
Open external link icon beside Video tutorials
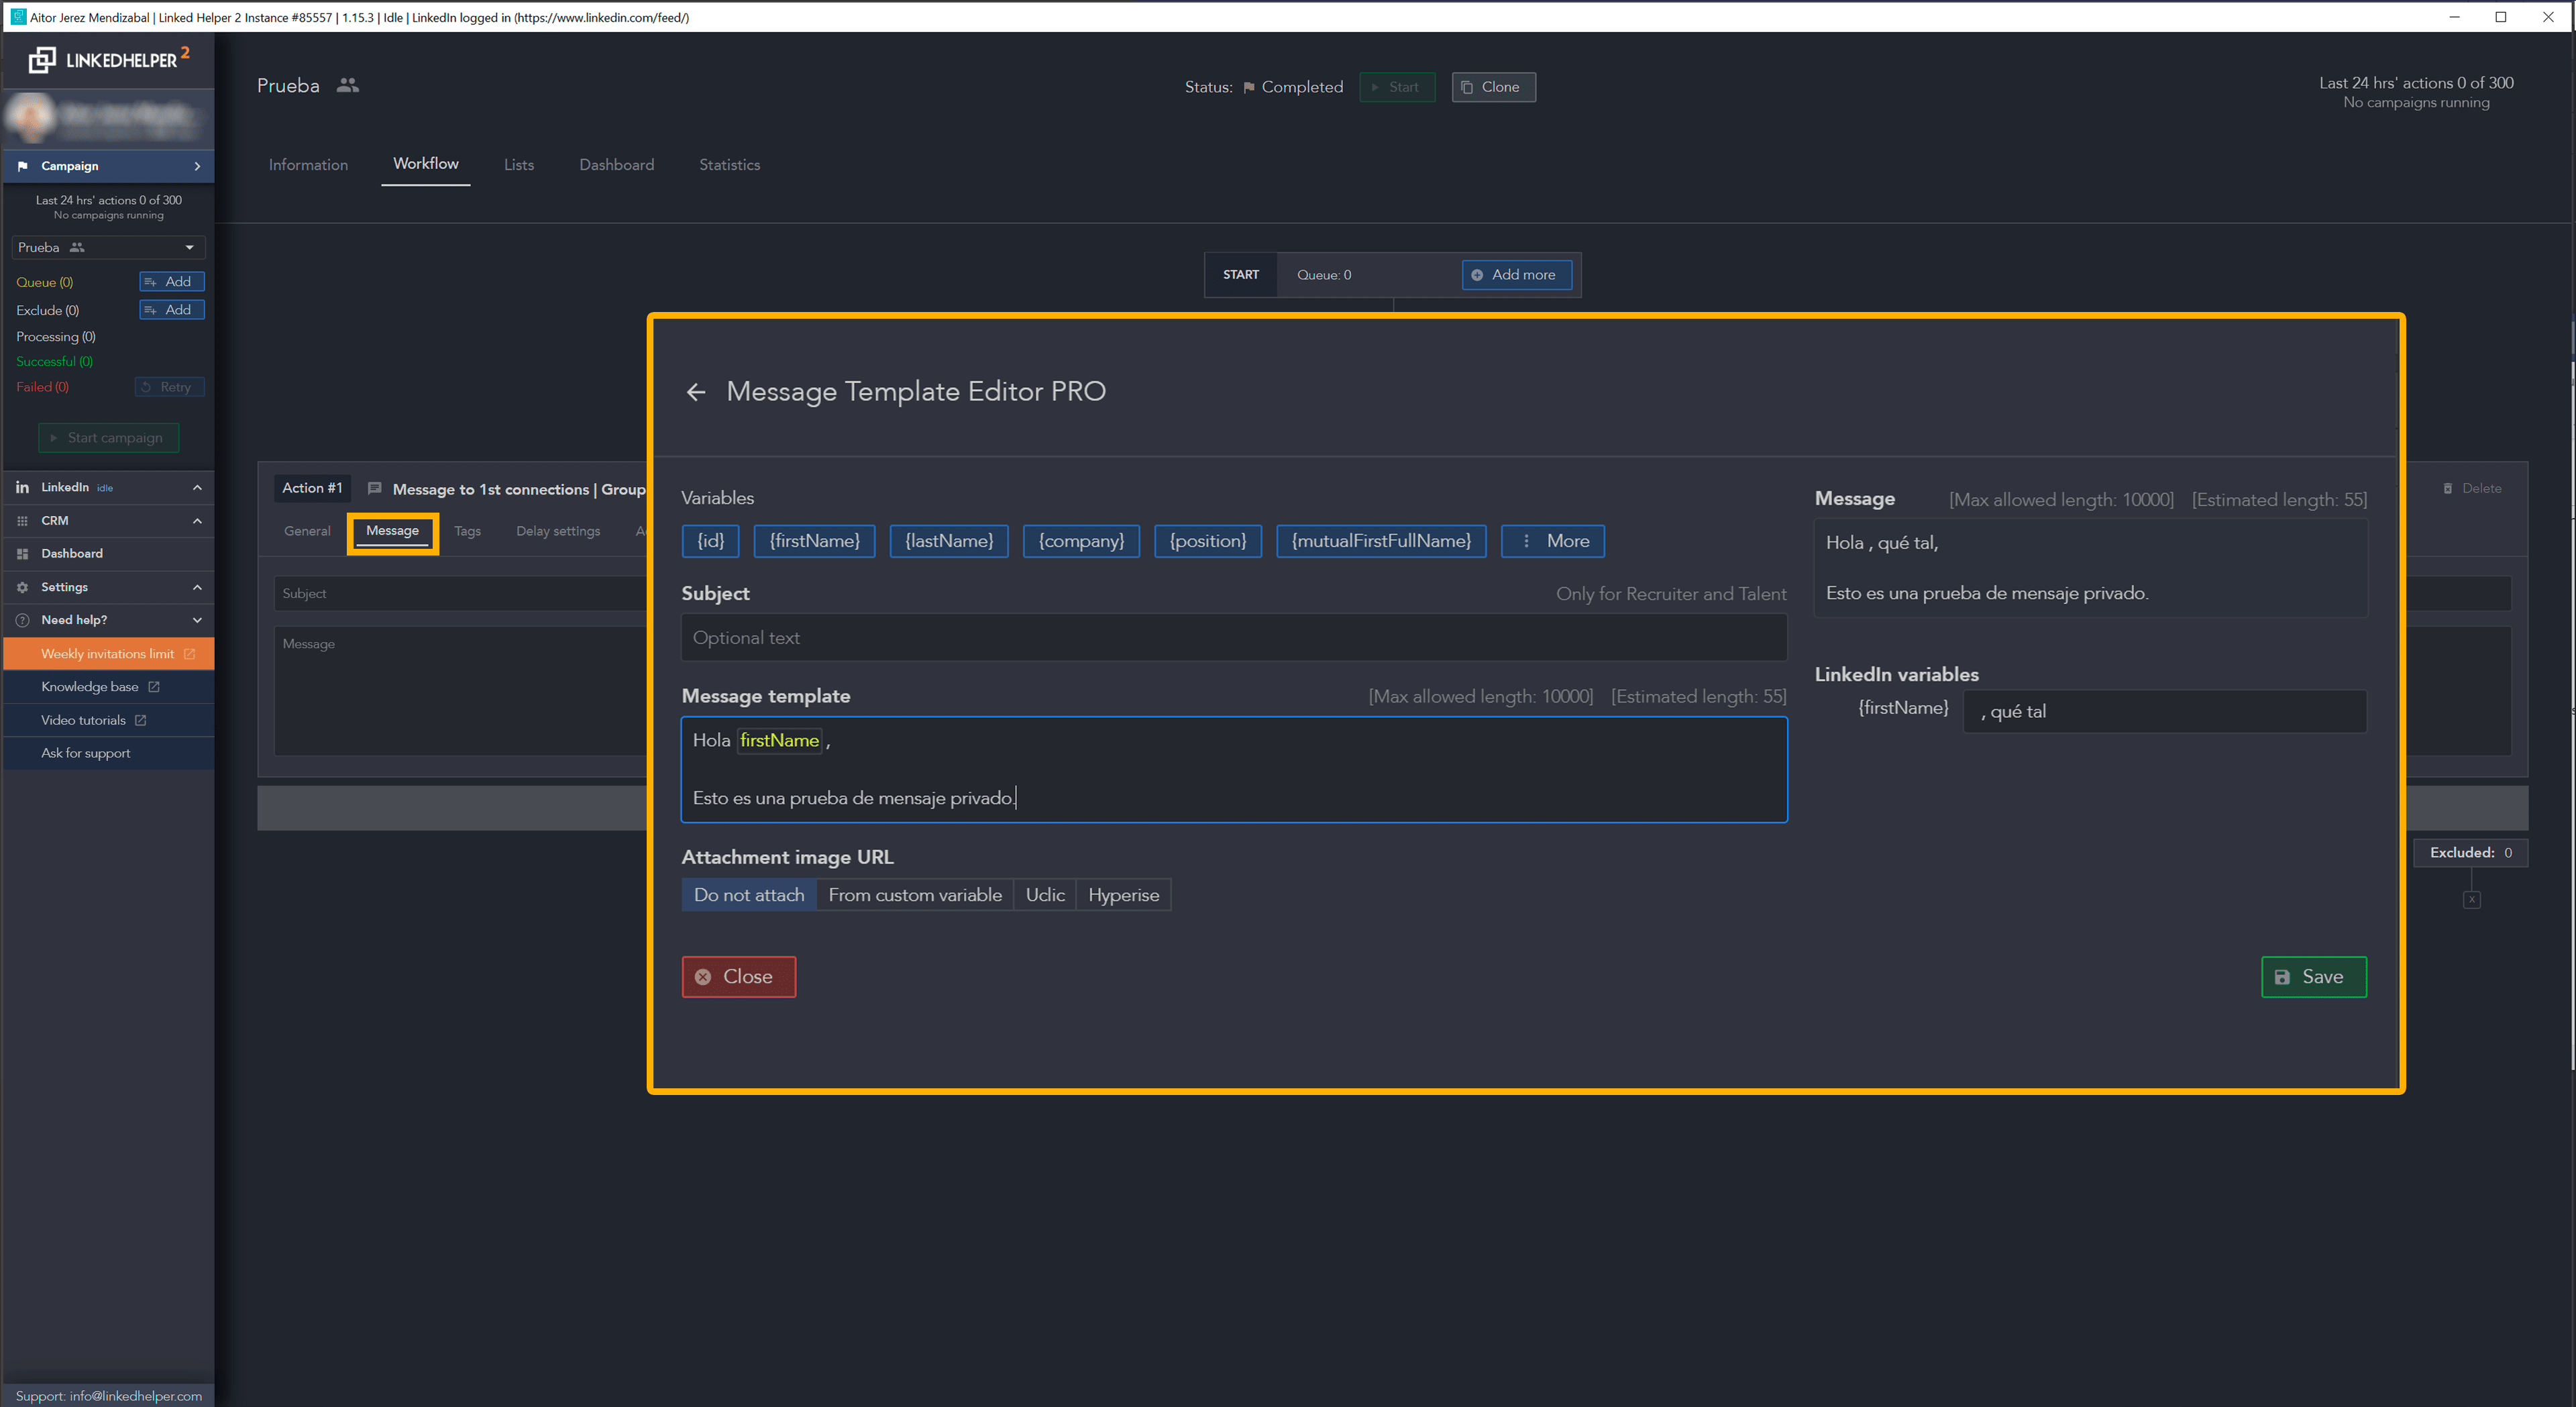click(x=140, y=720)
